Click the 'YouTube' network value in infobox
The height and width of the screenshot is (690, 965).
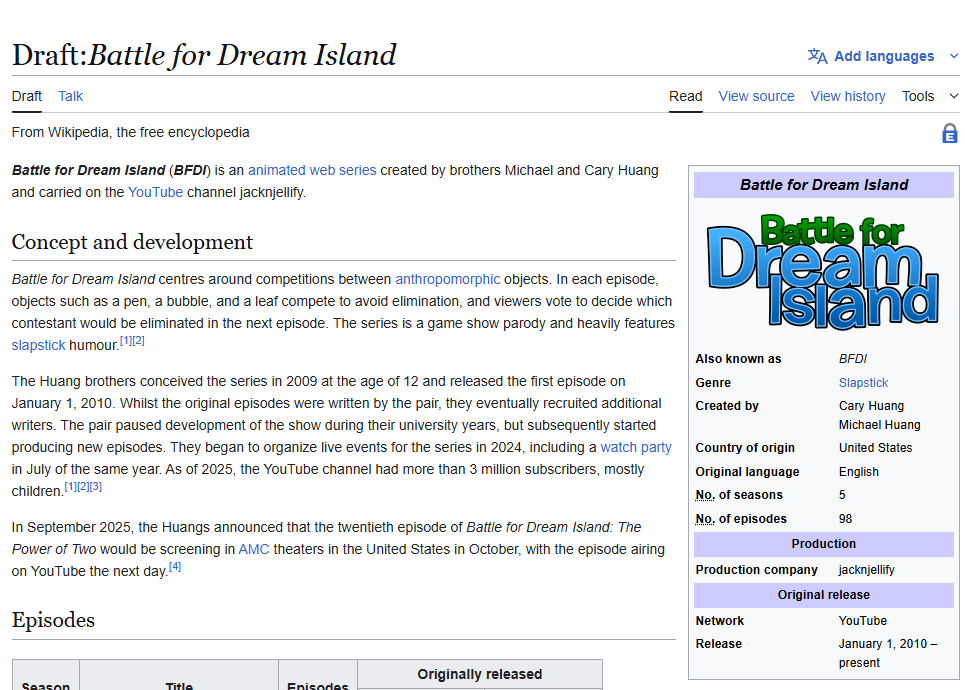[862, 621]
